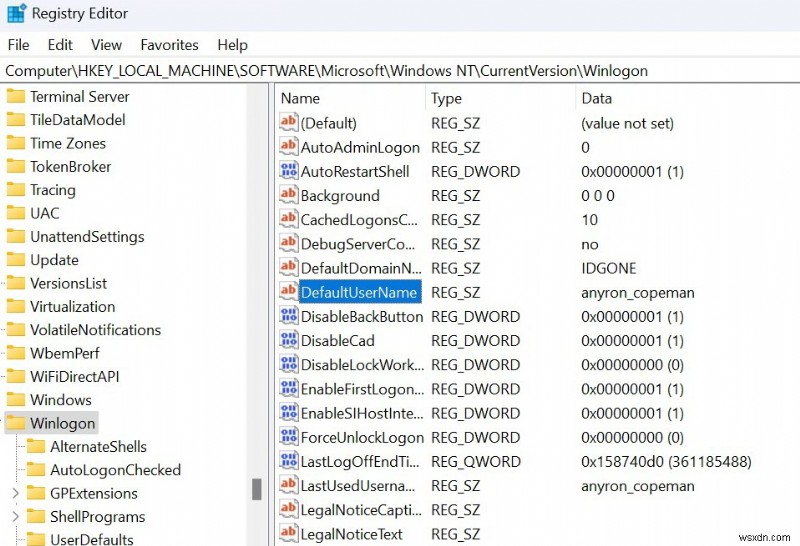Select the Terminal Server folder icon

(16, 96)
